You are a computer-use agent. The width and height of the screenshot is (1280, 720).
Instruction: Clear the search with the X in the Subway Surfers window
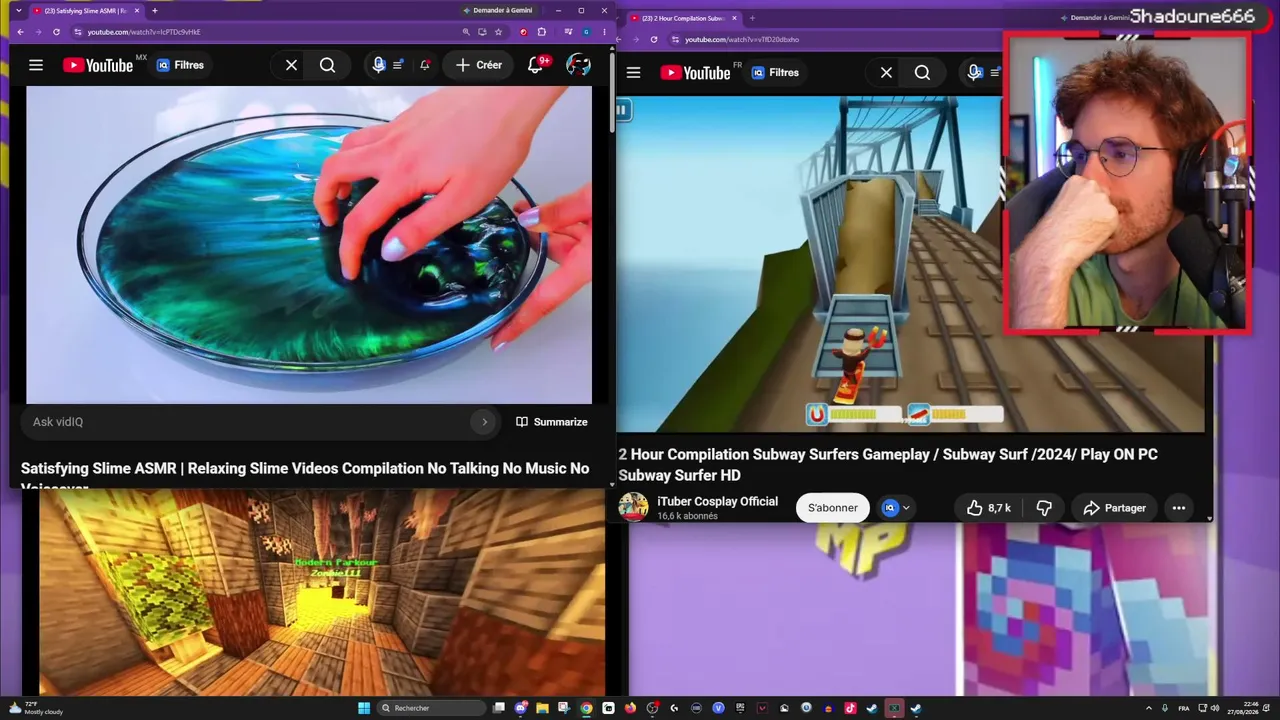click(886, 73)
